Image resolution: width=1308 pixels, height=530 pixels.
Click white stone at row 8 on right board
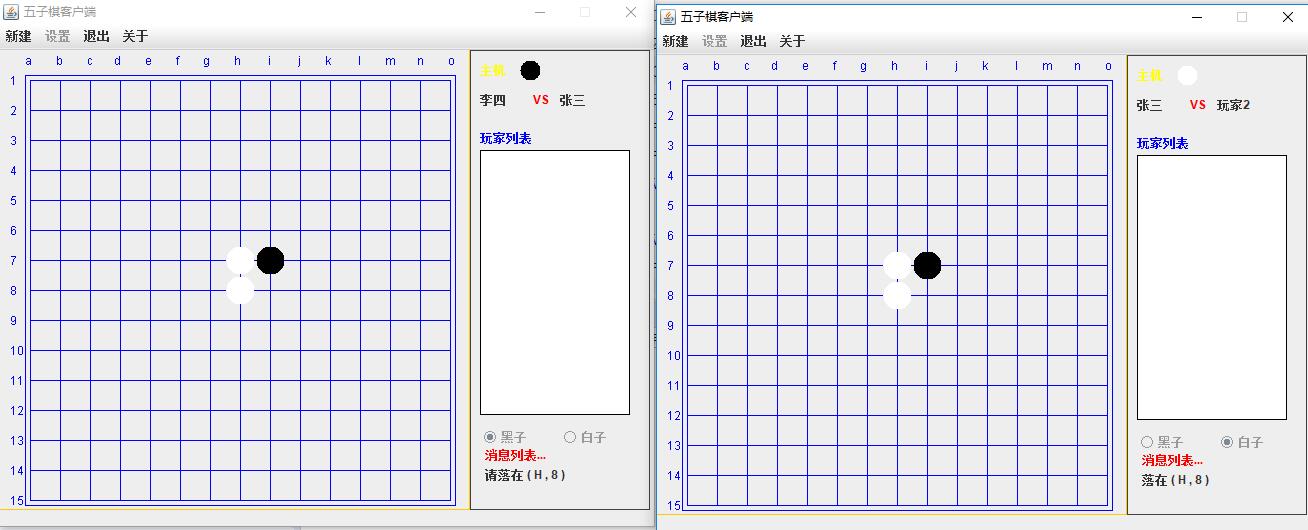tap(897, 295)
